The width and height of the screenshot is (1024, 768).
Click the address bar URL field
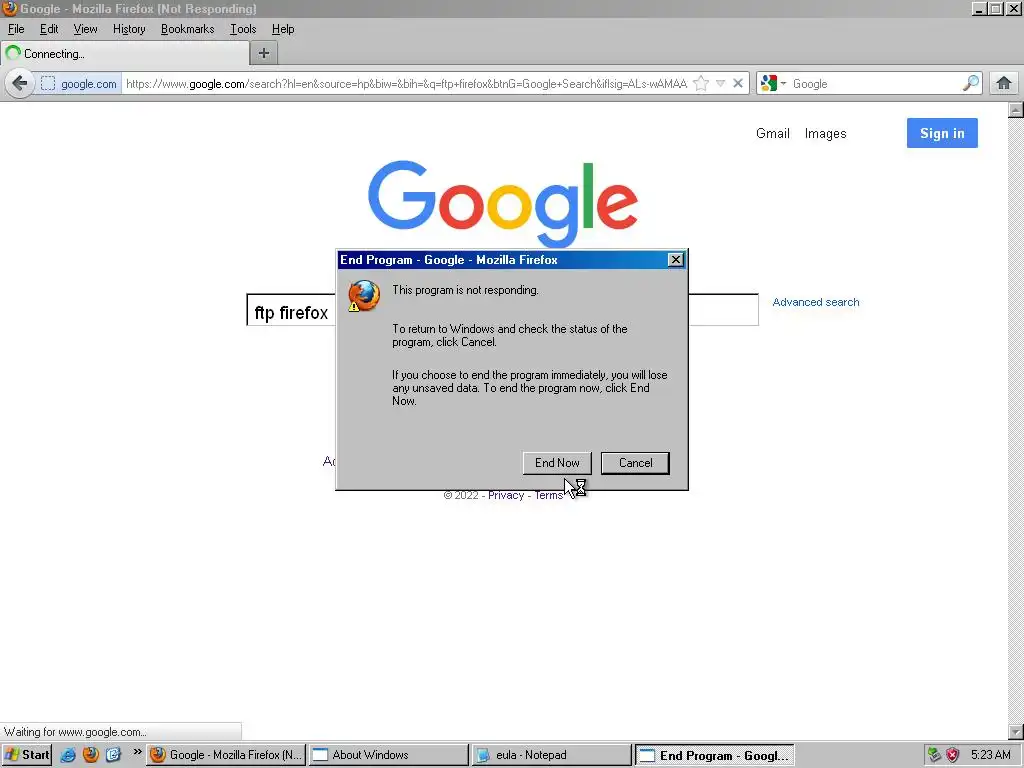406,84
